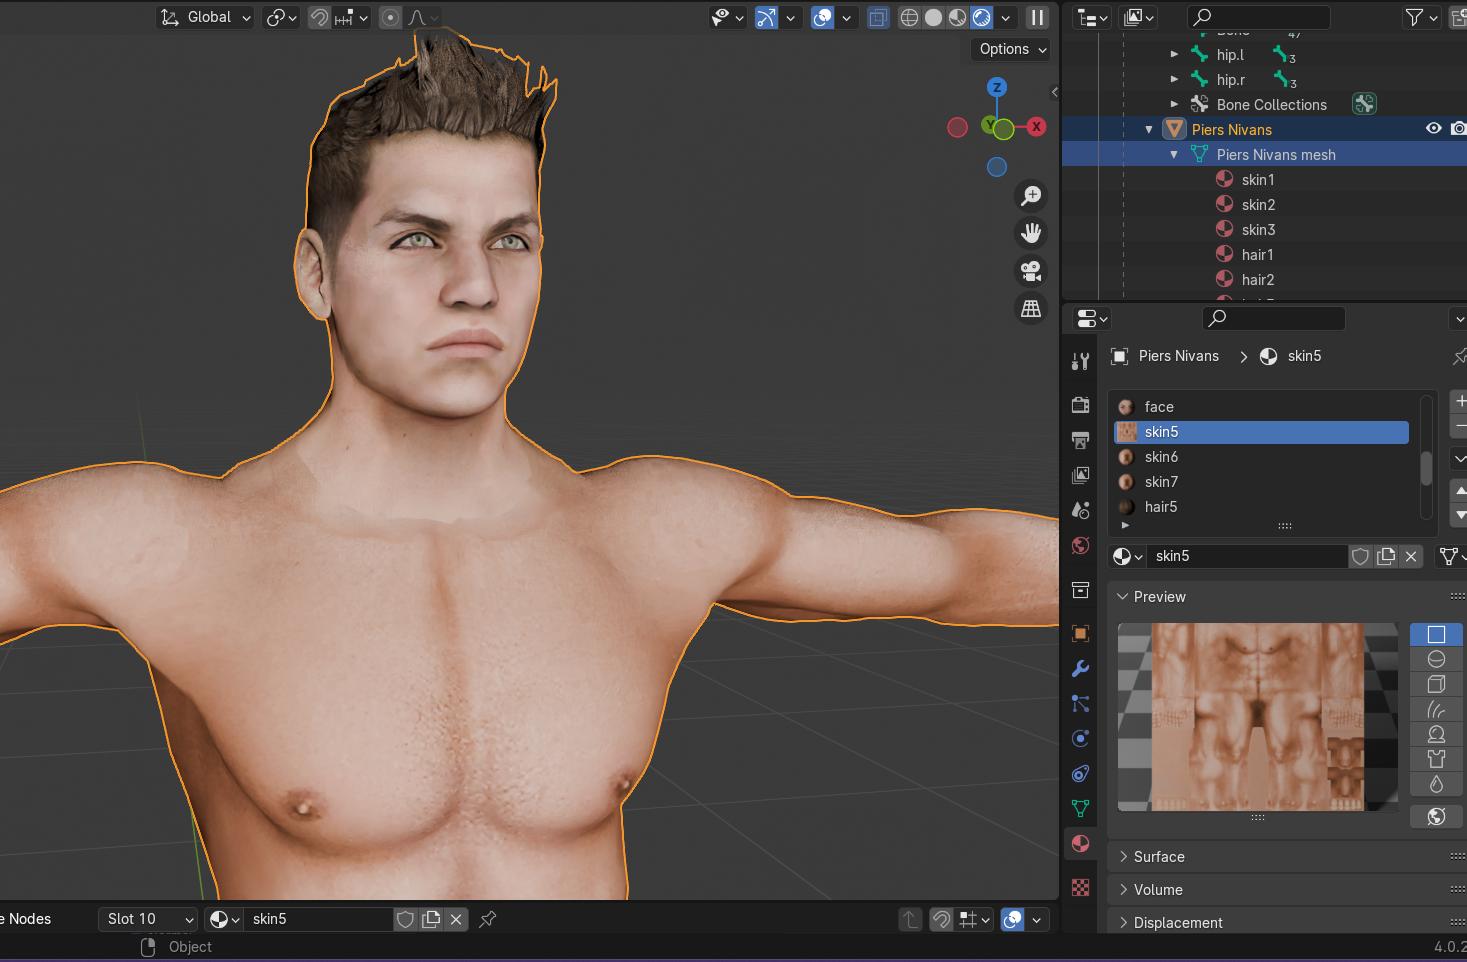Open the viewport Options dropdown
This screenshot has height=962, width=1467.
pyautogui.click(x=1013, y=49)
